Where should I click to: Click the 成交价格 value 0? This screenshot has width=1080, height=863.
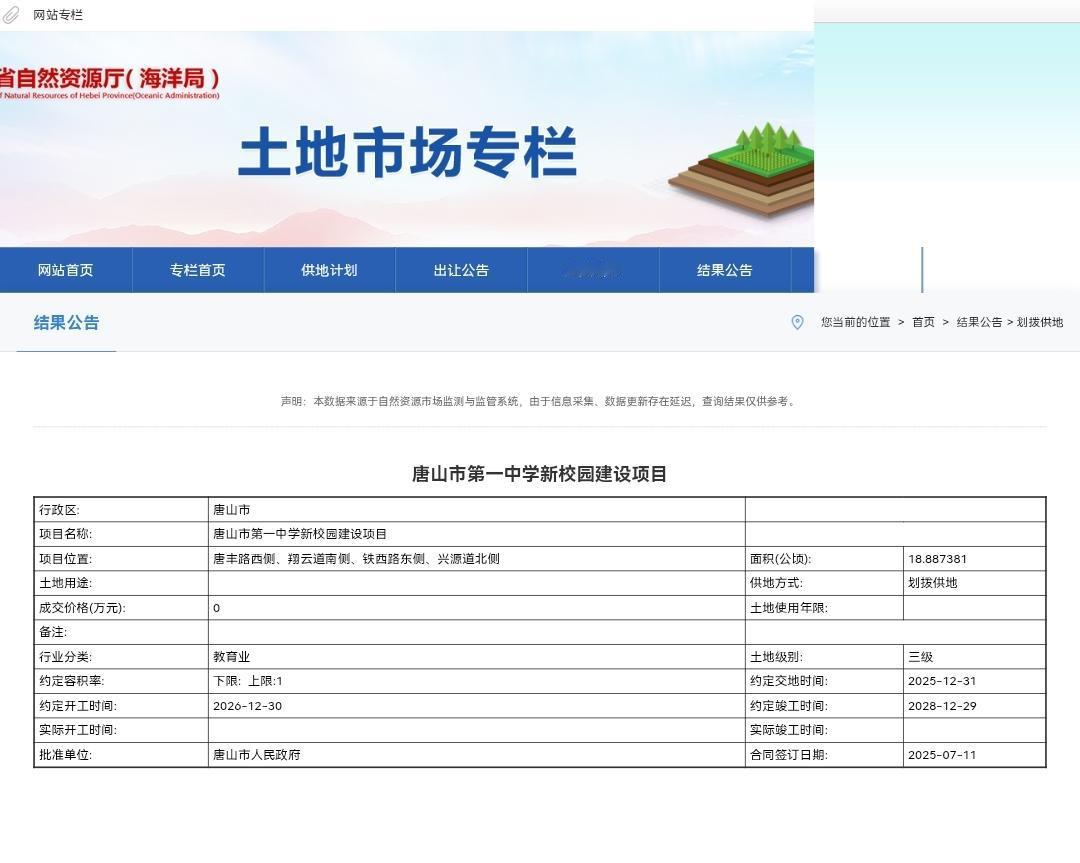tap(216, 607)
